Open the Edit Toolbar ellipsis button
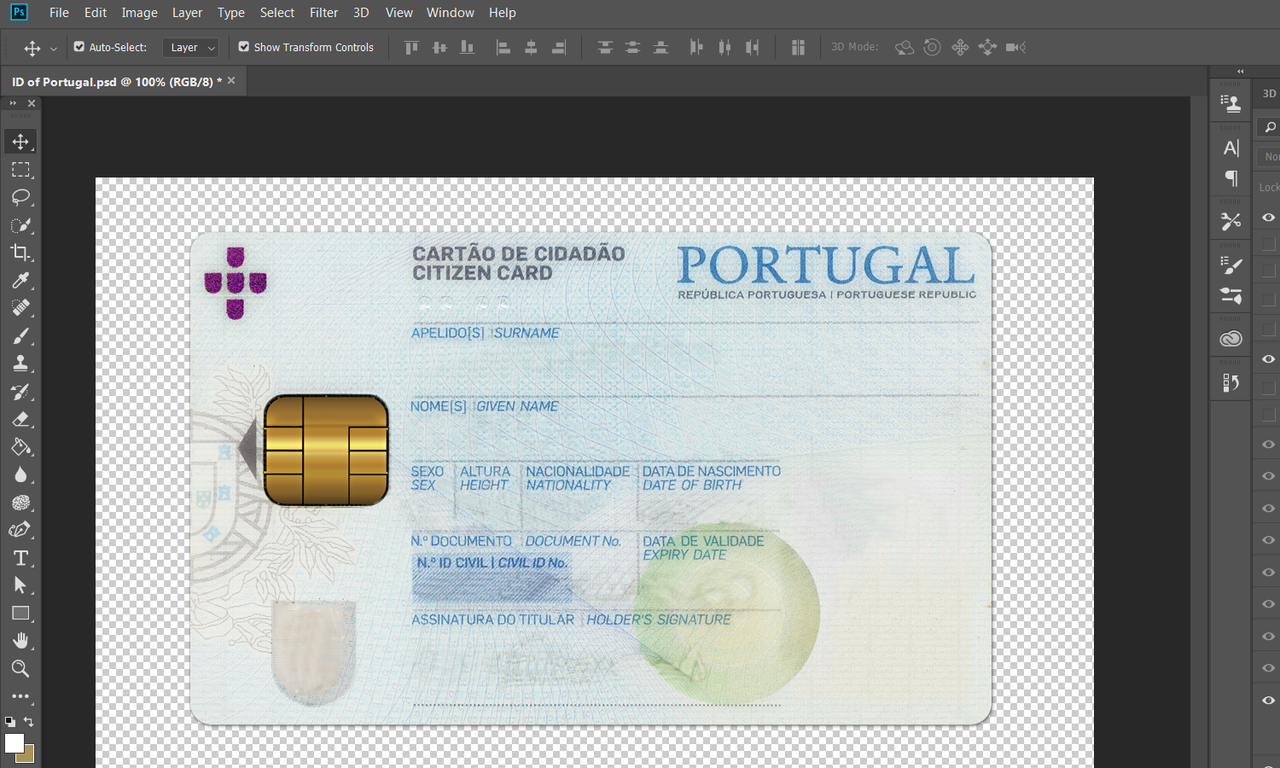This screenshot has width=1280, height=768. [x=20, y=696]
